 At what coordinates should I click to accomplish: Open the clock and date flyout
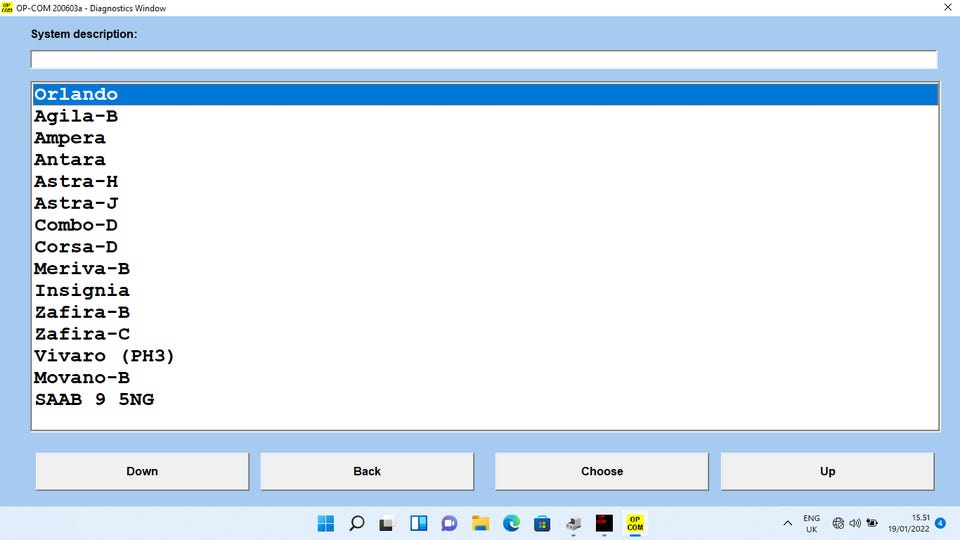(x=909, y=523)
